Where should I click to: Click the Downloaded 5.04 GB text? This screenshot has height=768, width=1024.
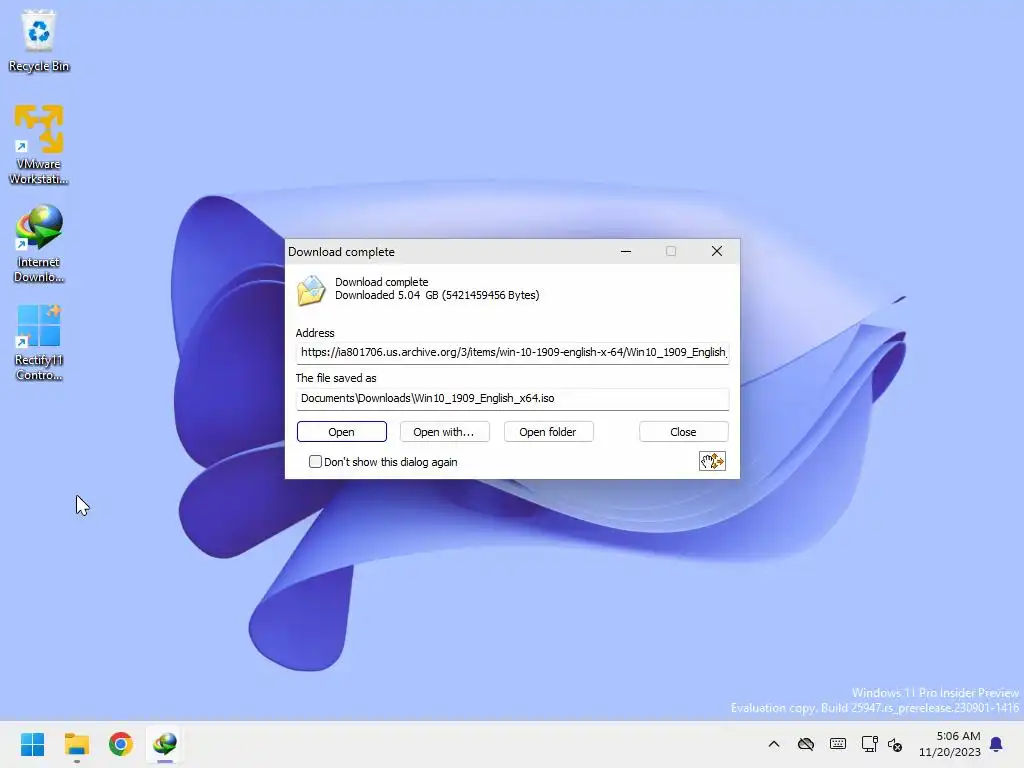[437, 295]
